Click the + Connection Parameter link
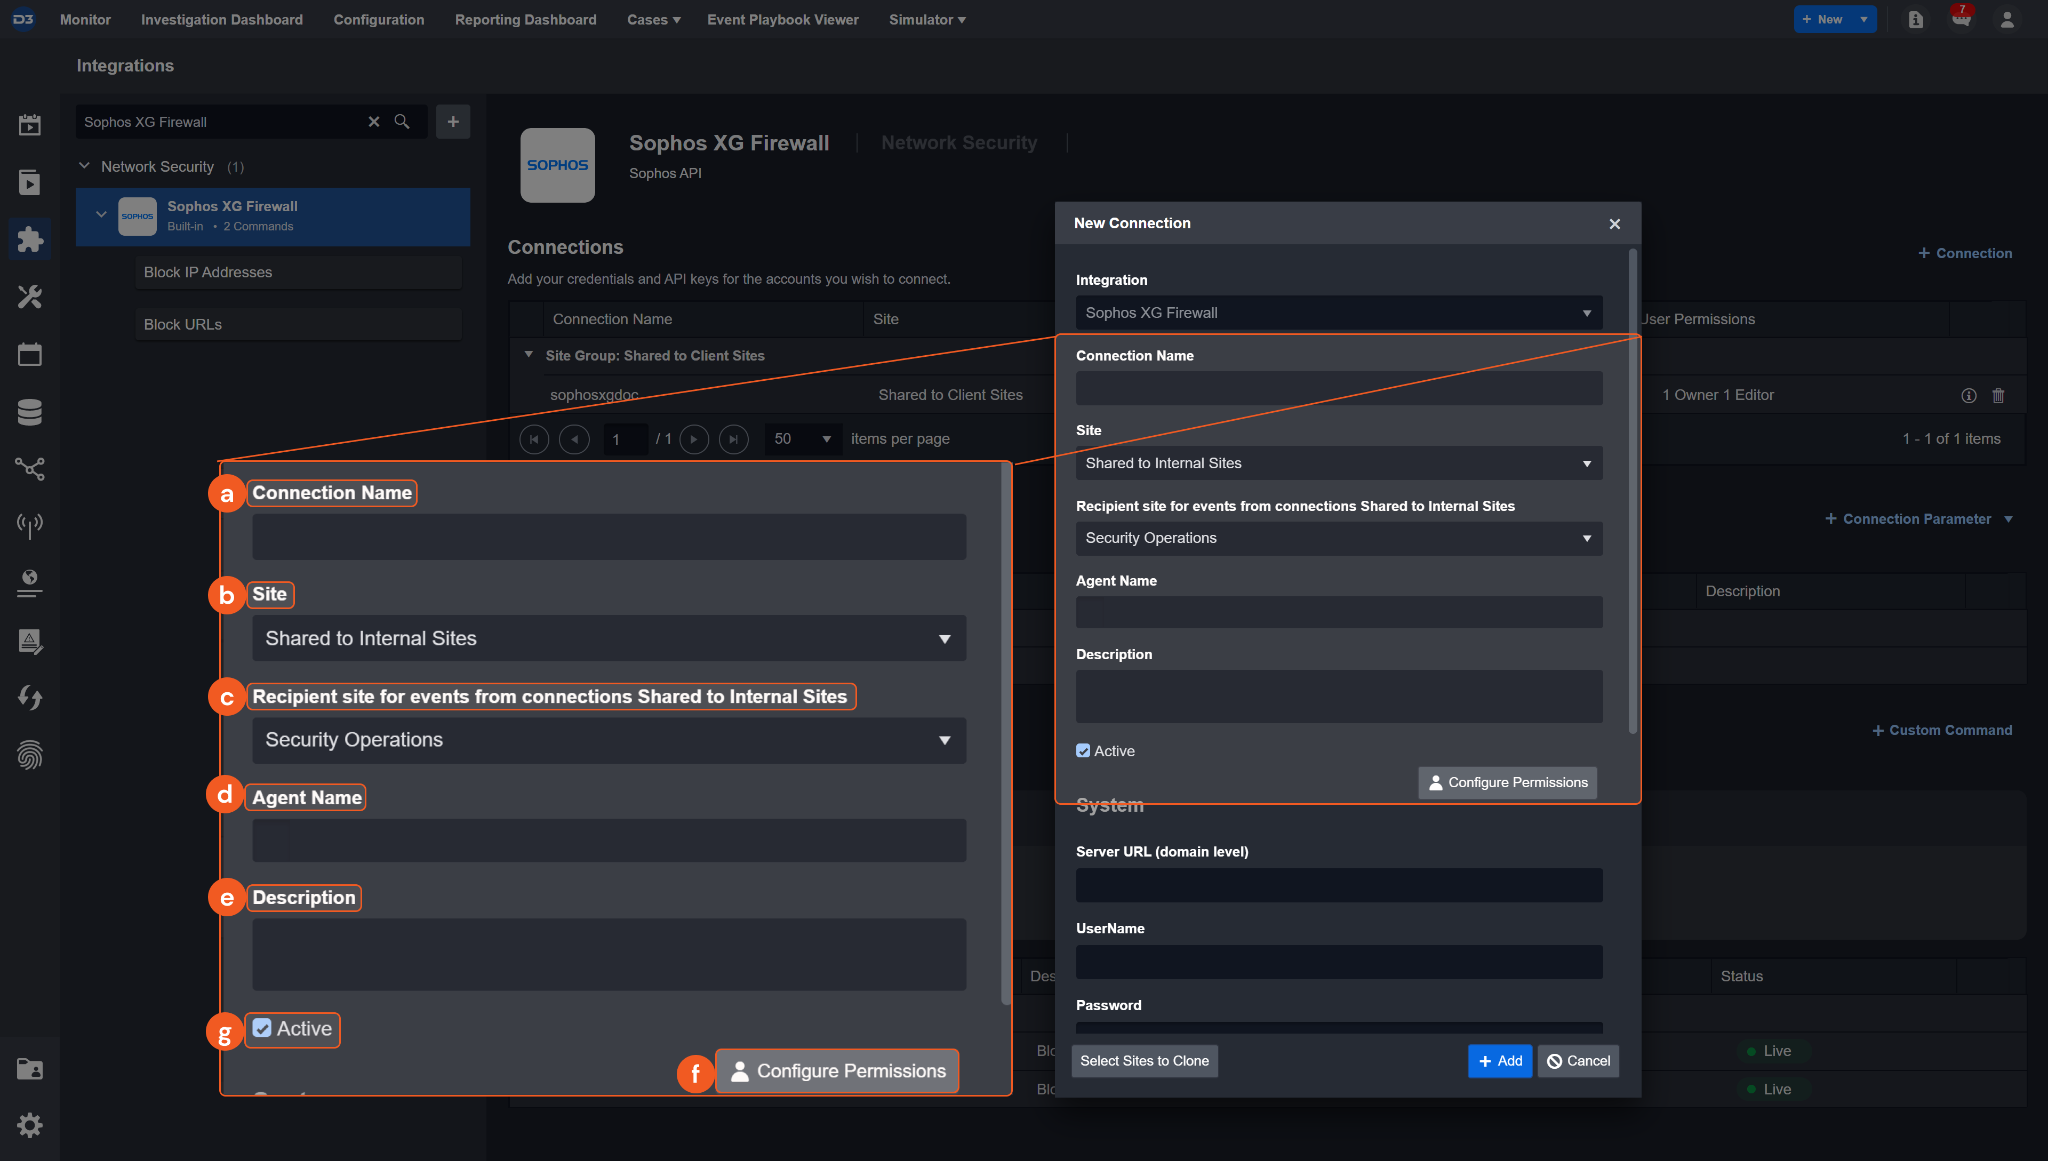This screenshot has width=2048, height=1161. 1908,519
